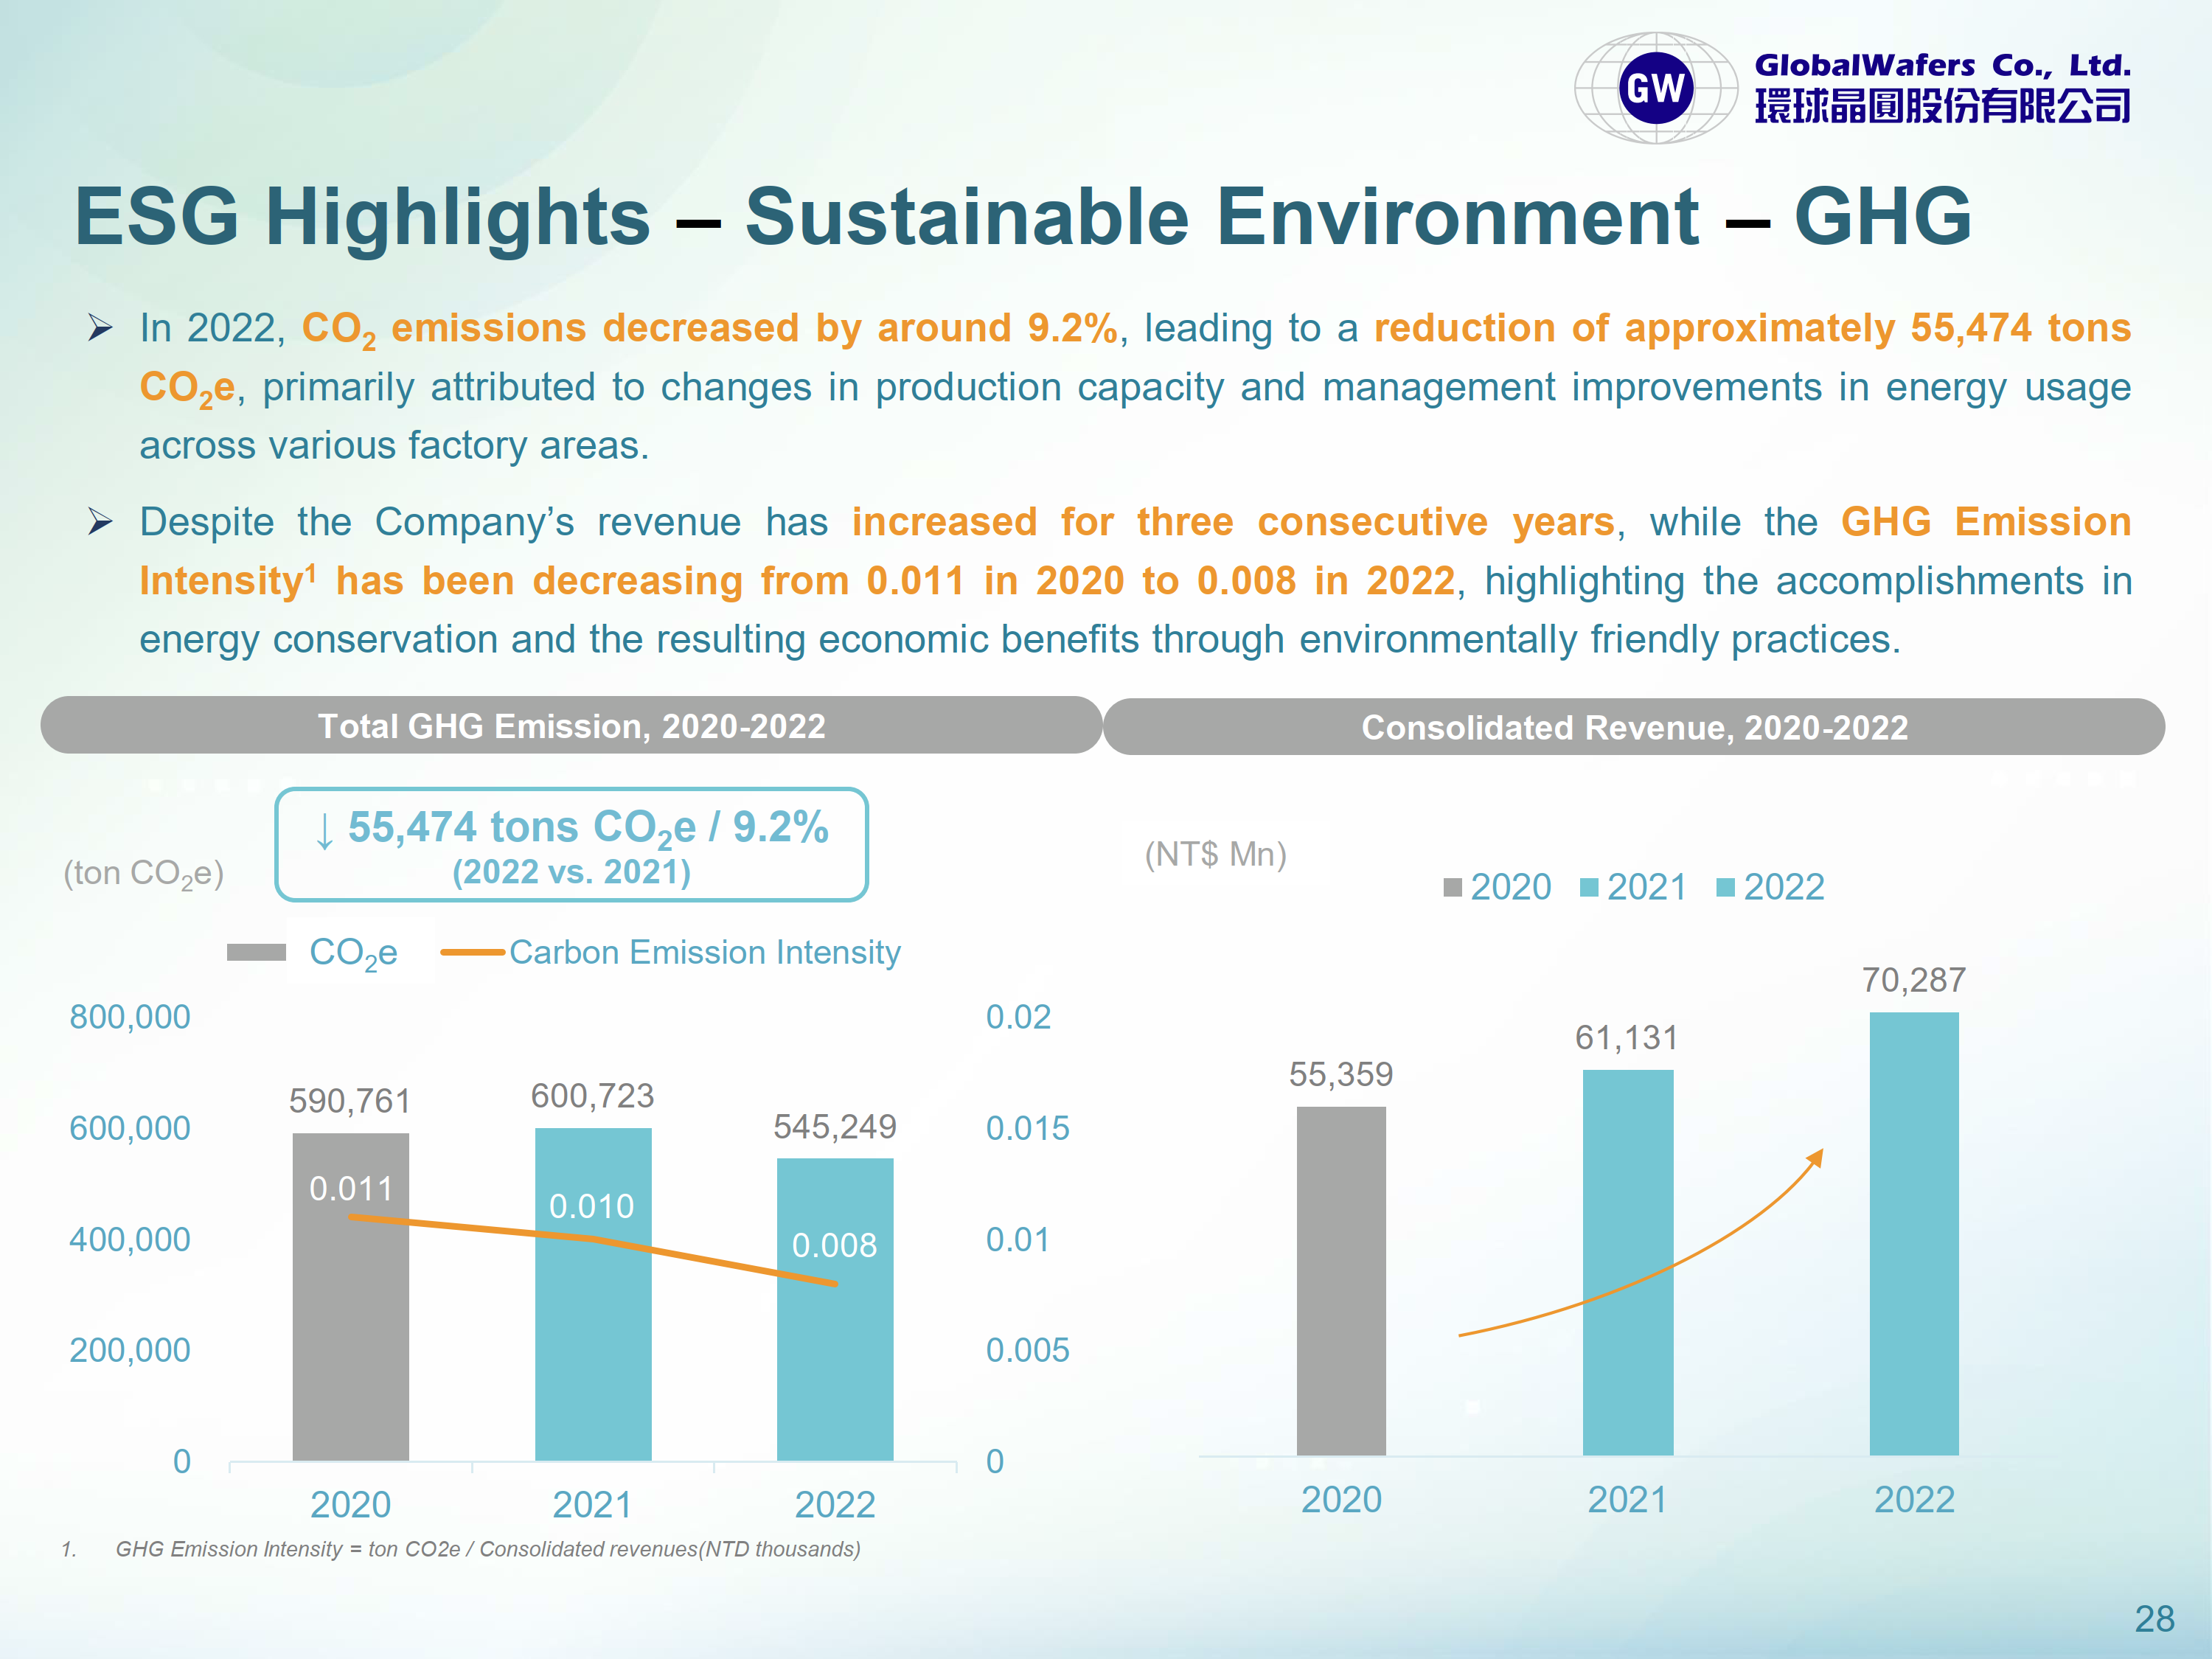
Task: Click the 2021 revenue legend entry
Action: (x=1634, y=887)
